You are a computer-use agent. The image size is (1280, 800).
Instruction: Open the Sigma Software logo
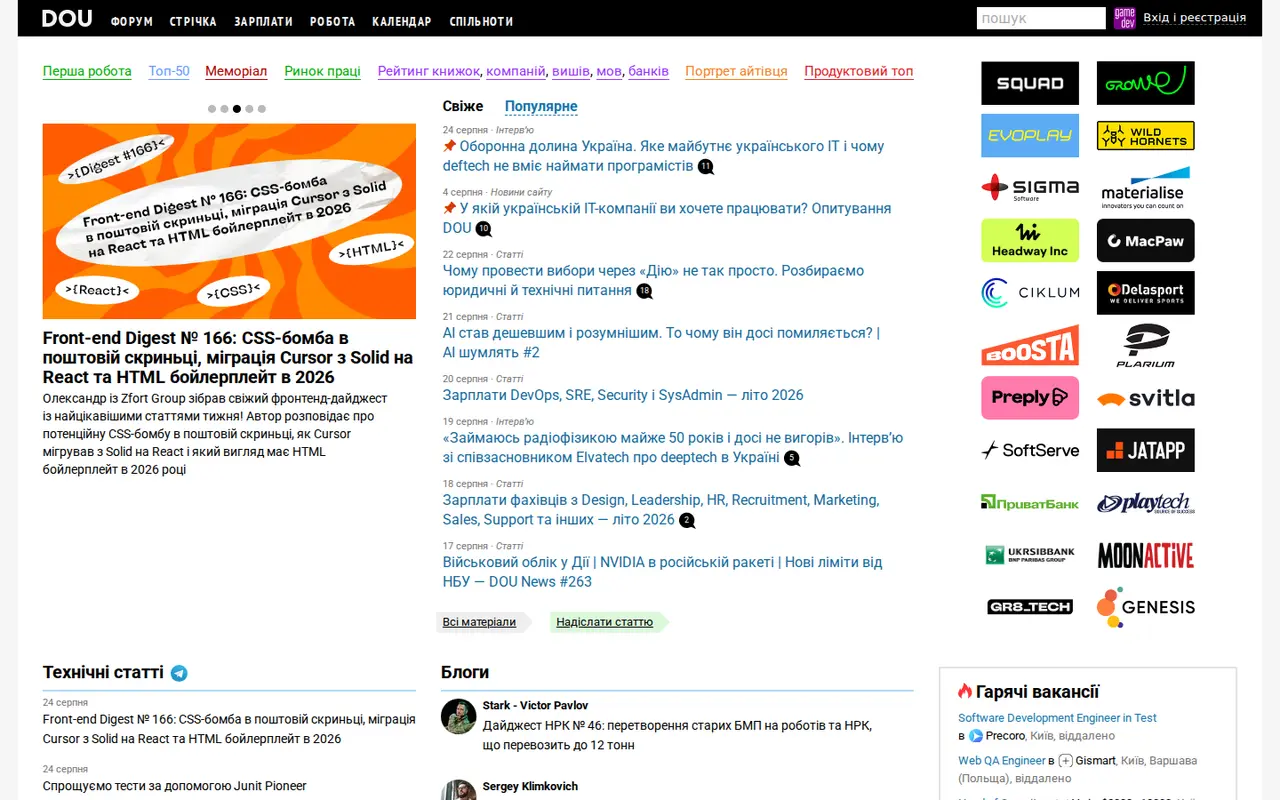[1030, 188]
